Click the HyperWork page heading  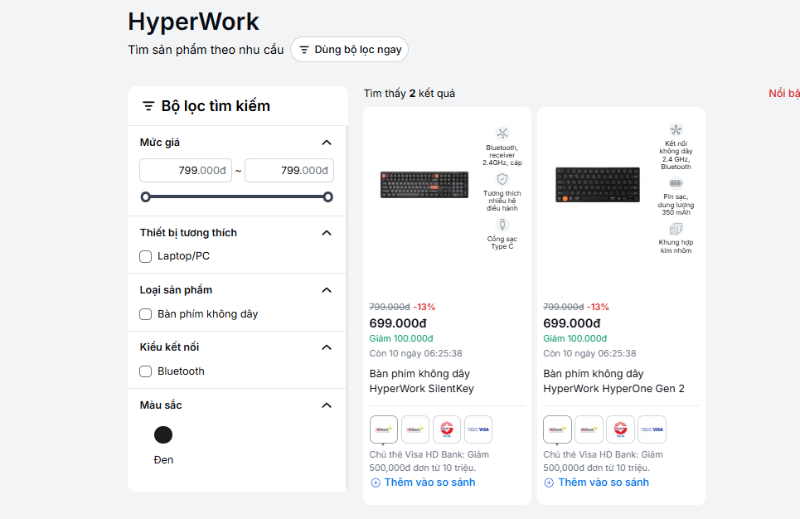pos(193,21)
